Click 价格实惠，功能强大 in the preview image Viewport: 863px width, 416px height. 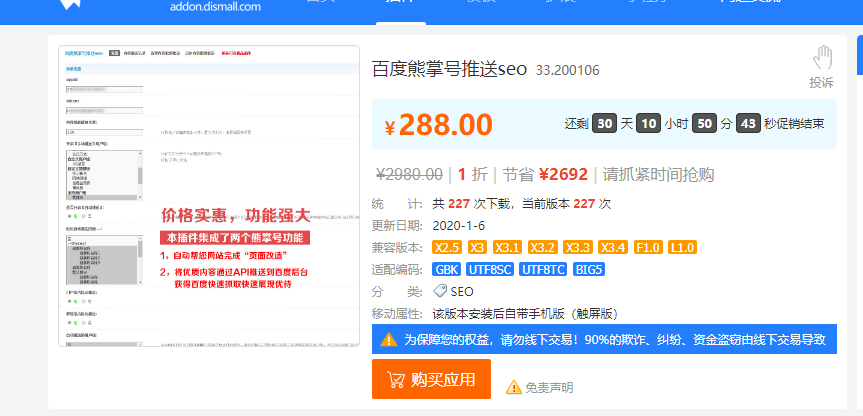point(236,215)
